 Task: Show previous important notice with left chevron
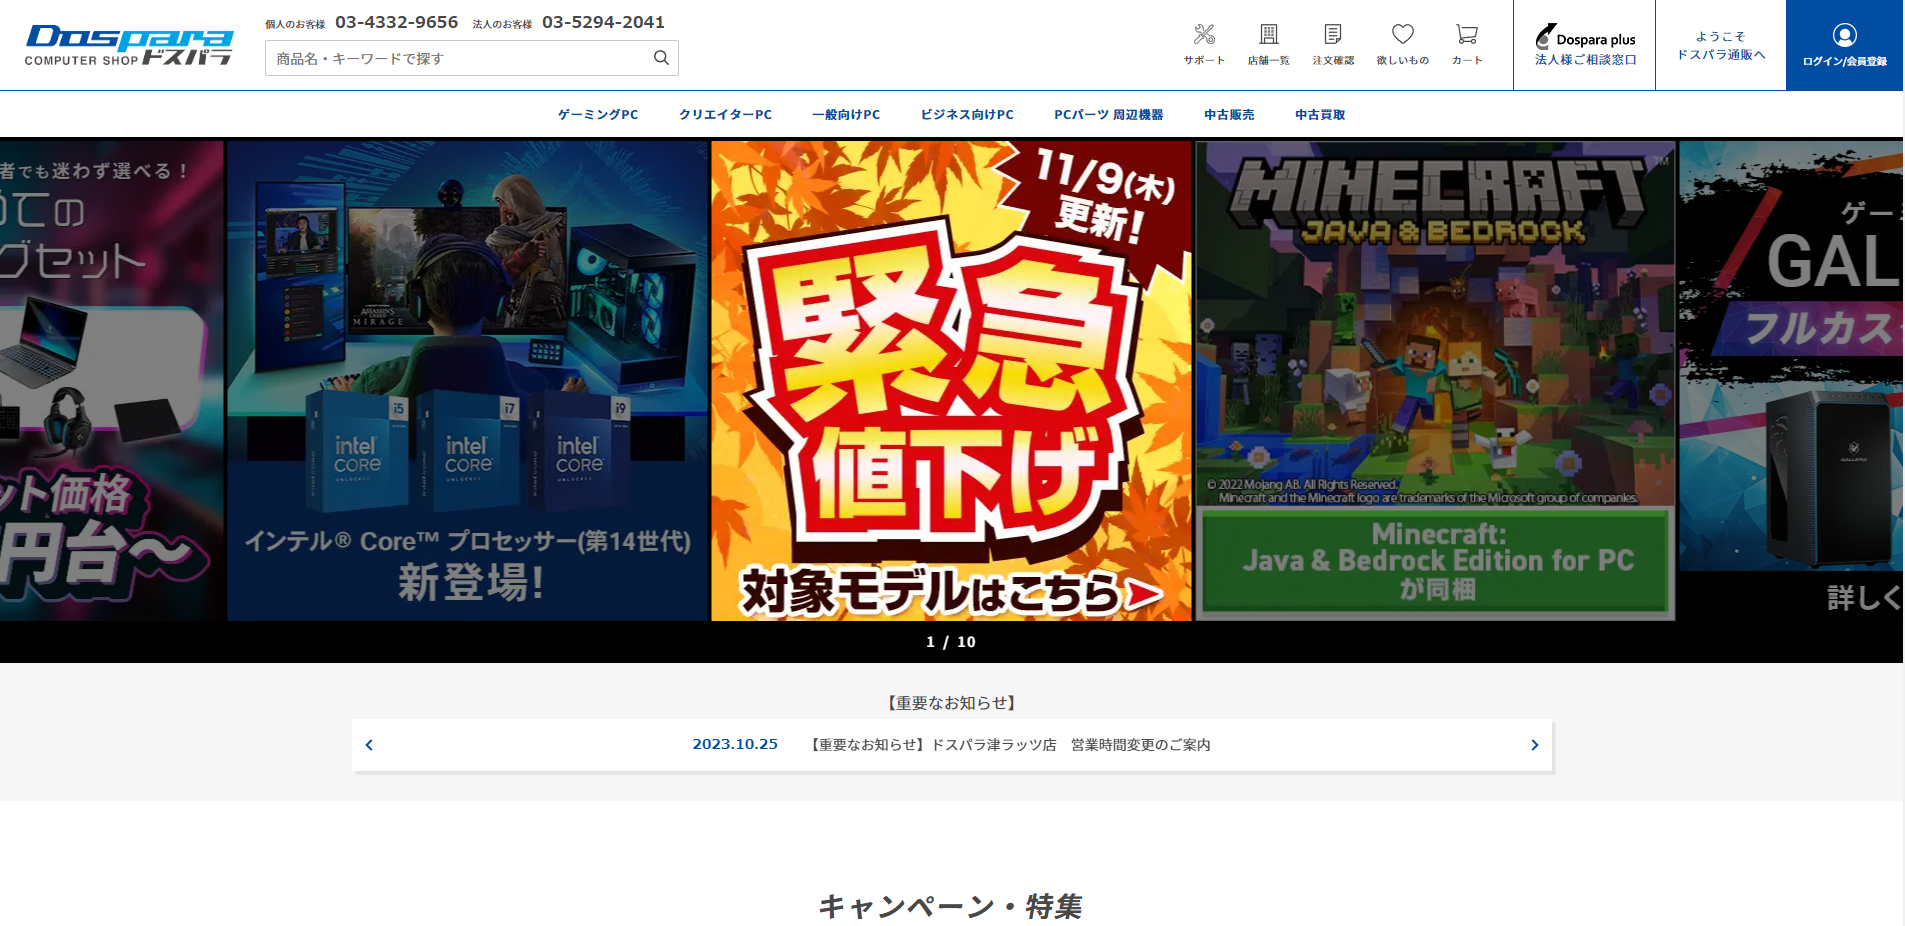pyautogui.click(x=369, y=745)
